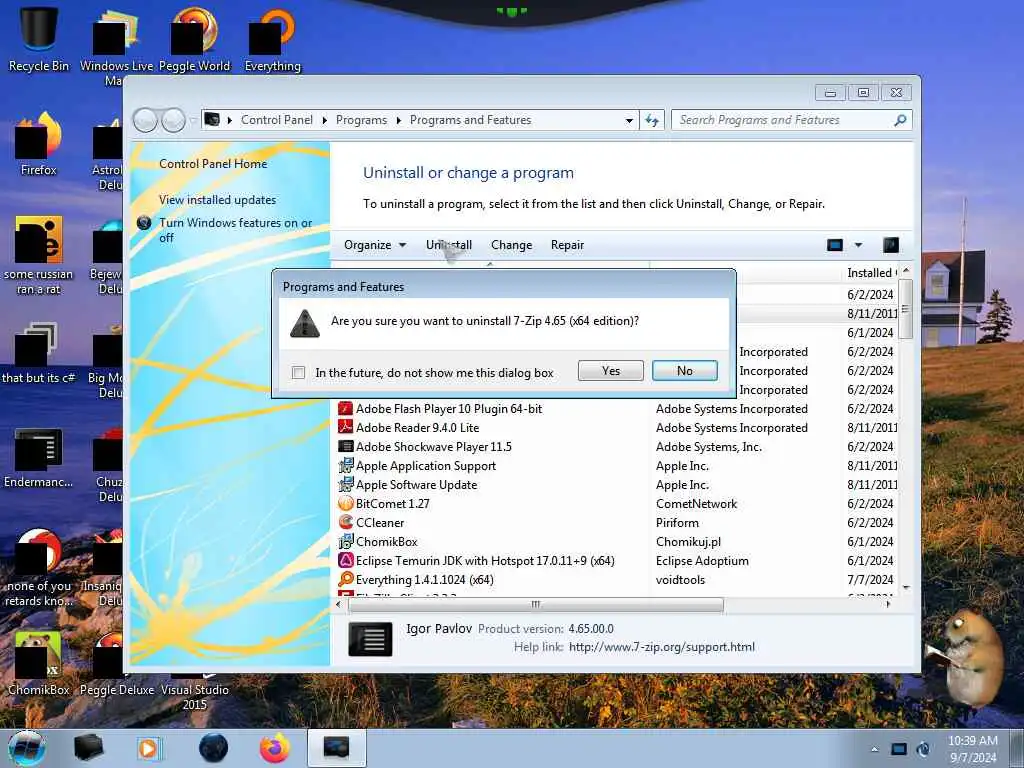
Task: Click the BitComet icon in list
Action: (x=345, y=504)
